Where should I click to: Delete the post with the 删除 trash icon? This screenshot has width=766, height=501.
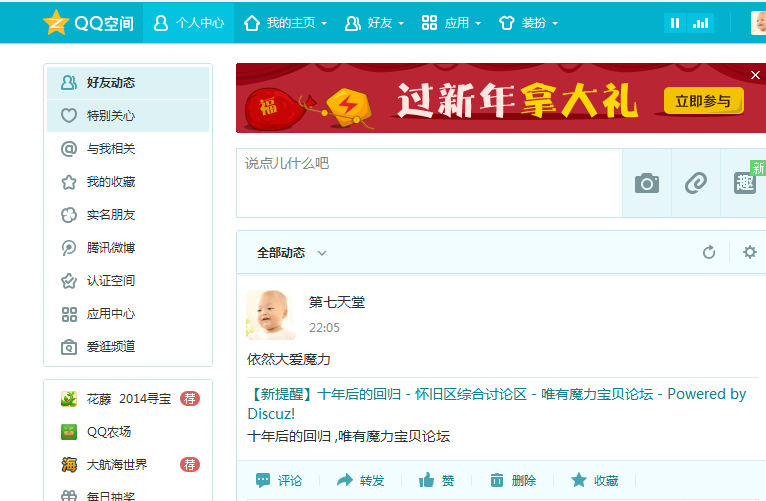497,480
